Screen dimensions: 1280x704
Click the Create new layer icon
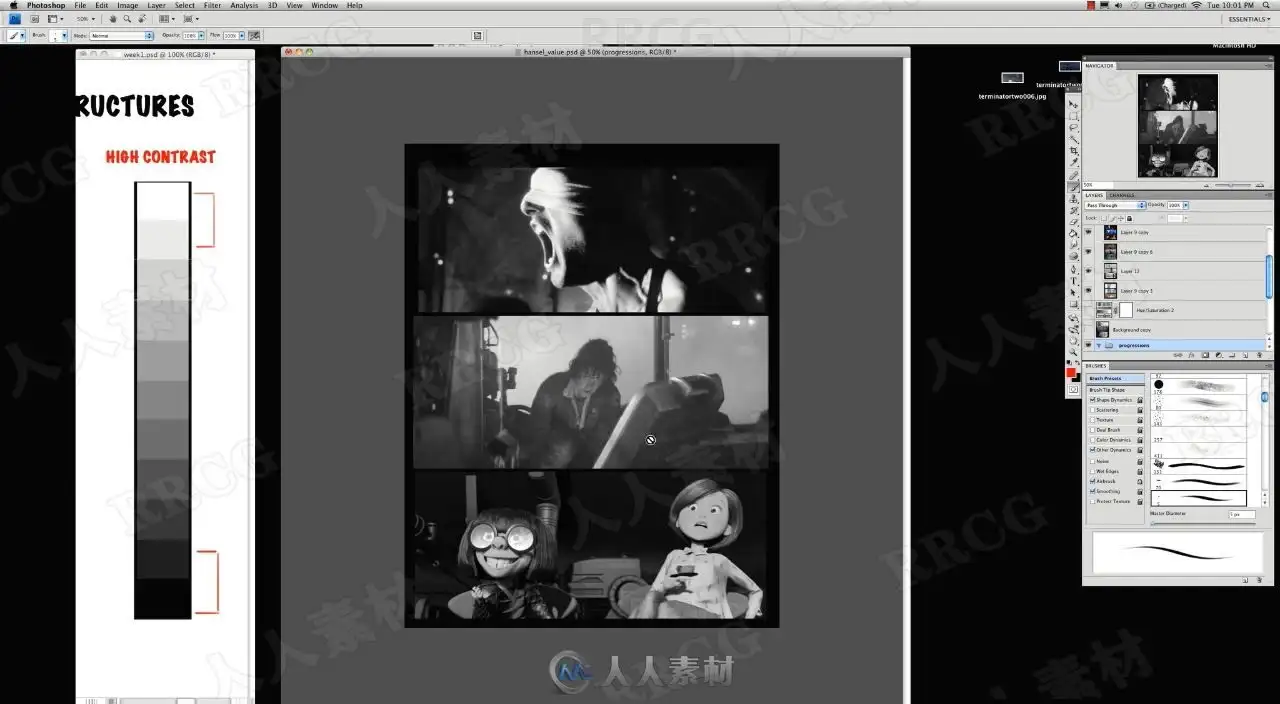1245,355
